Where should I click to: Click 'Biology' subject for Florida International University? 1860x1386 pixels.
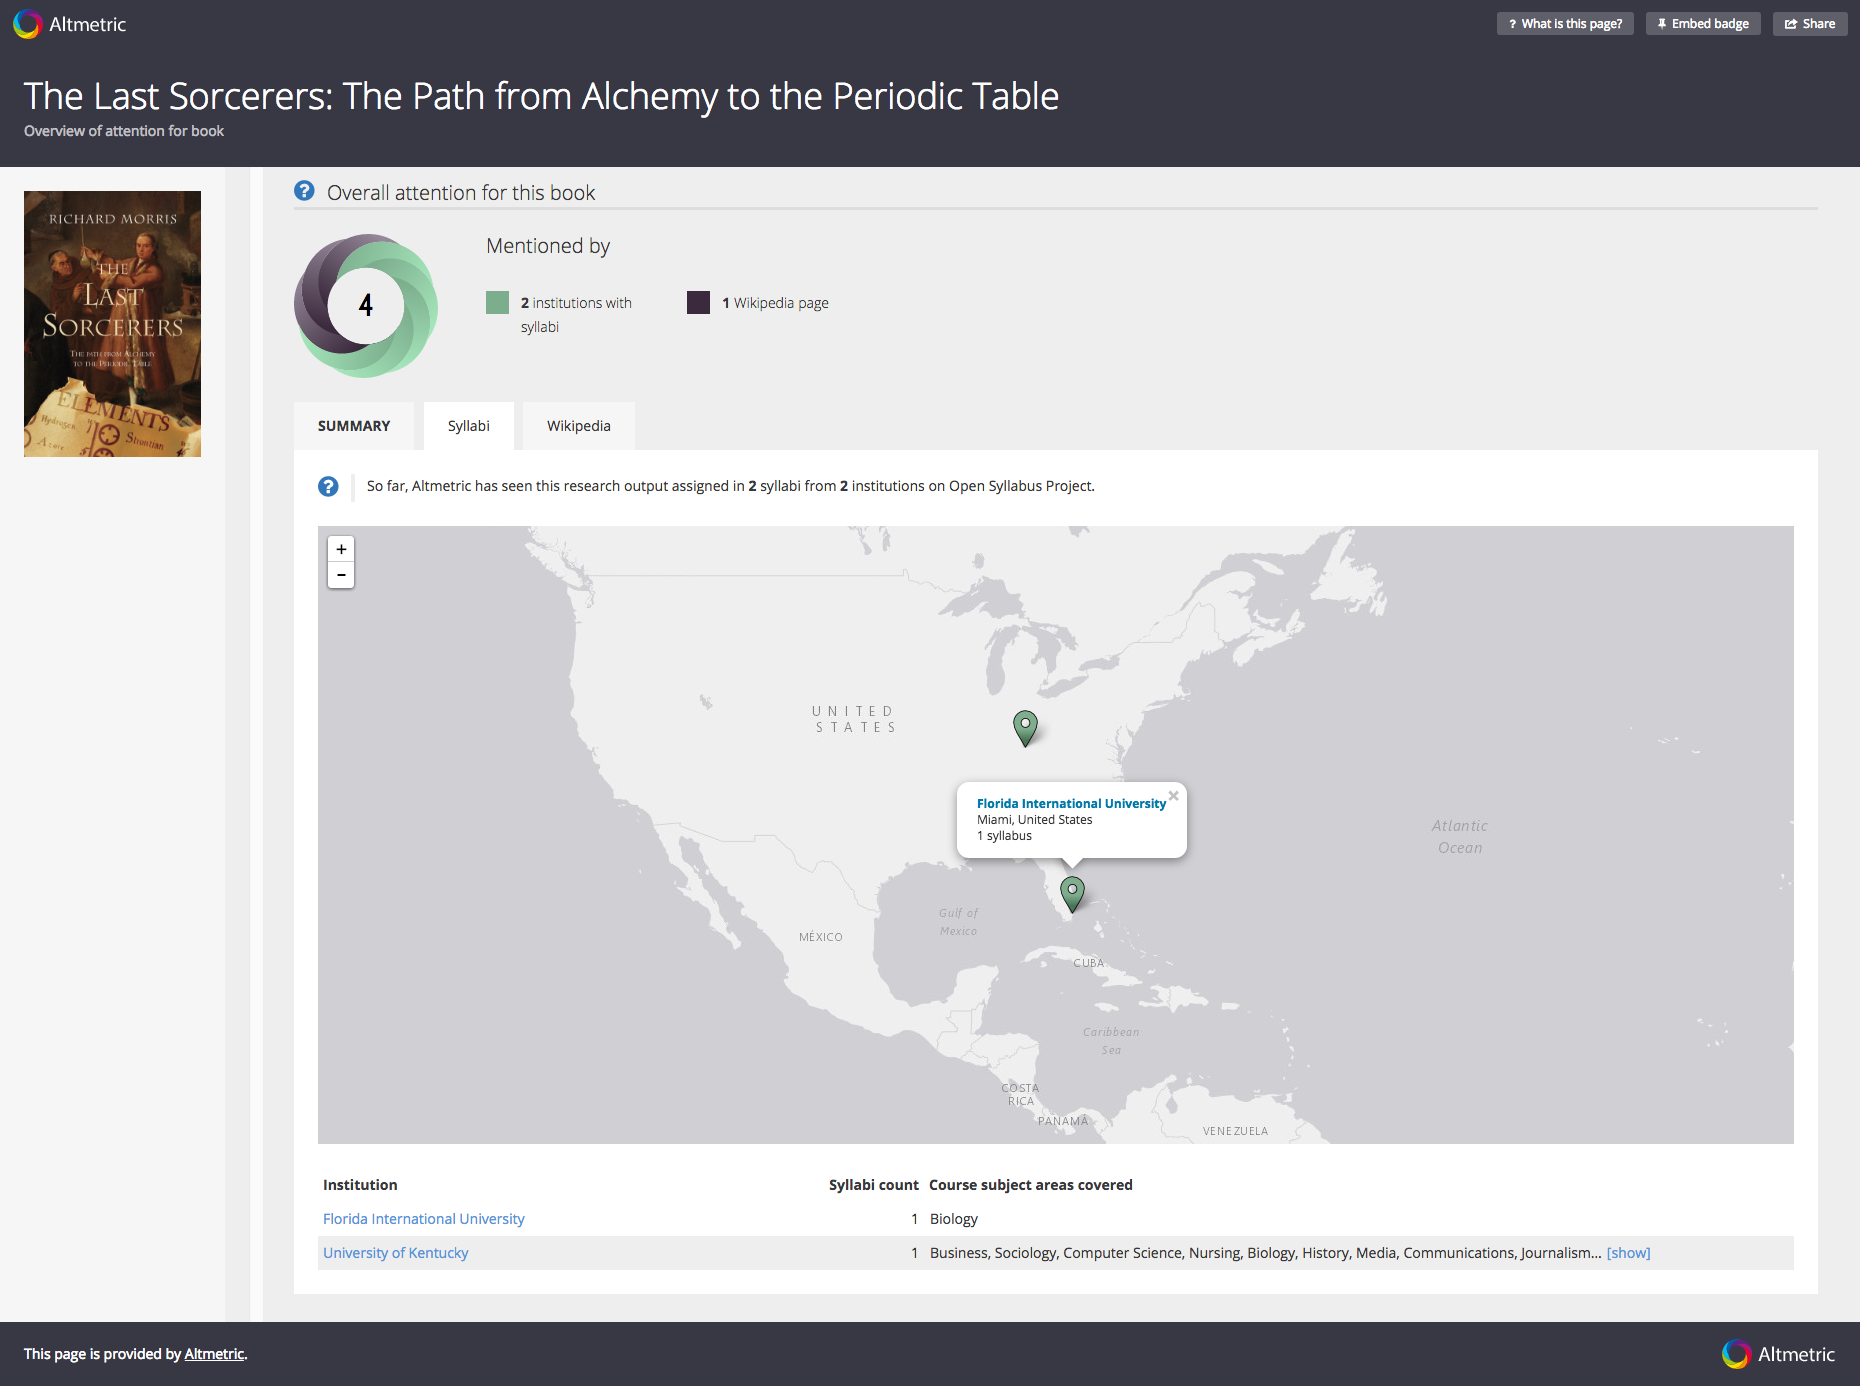click(x=954, y=1219)
